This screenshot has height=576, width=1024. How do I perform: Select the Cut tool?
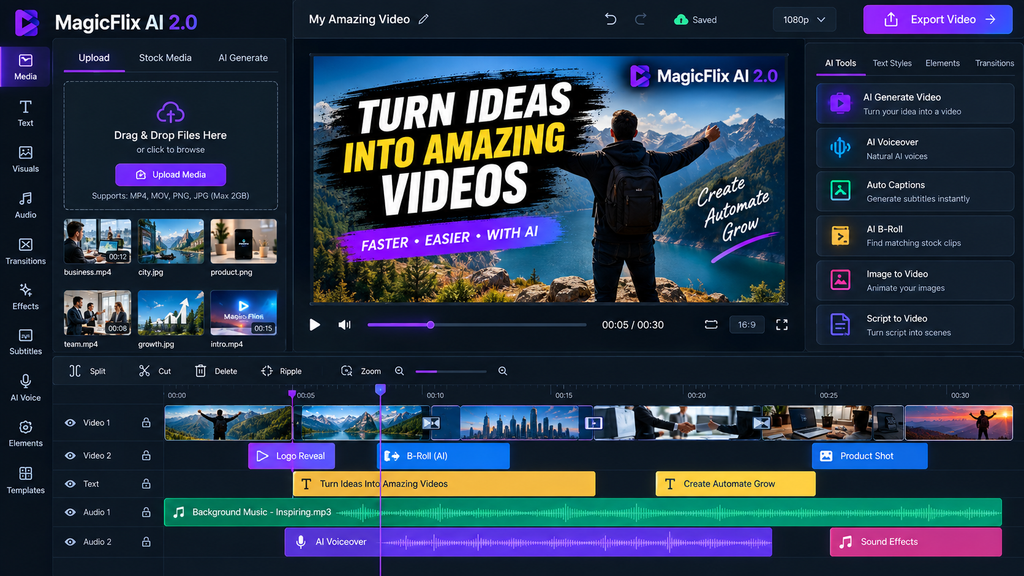coord(155,371)
